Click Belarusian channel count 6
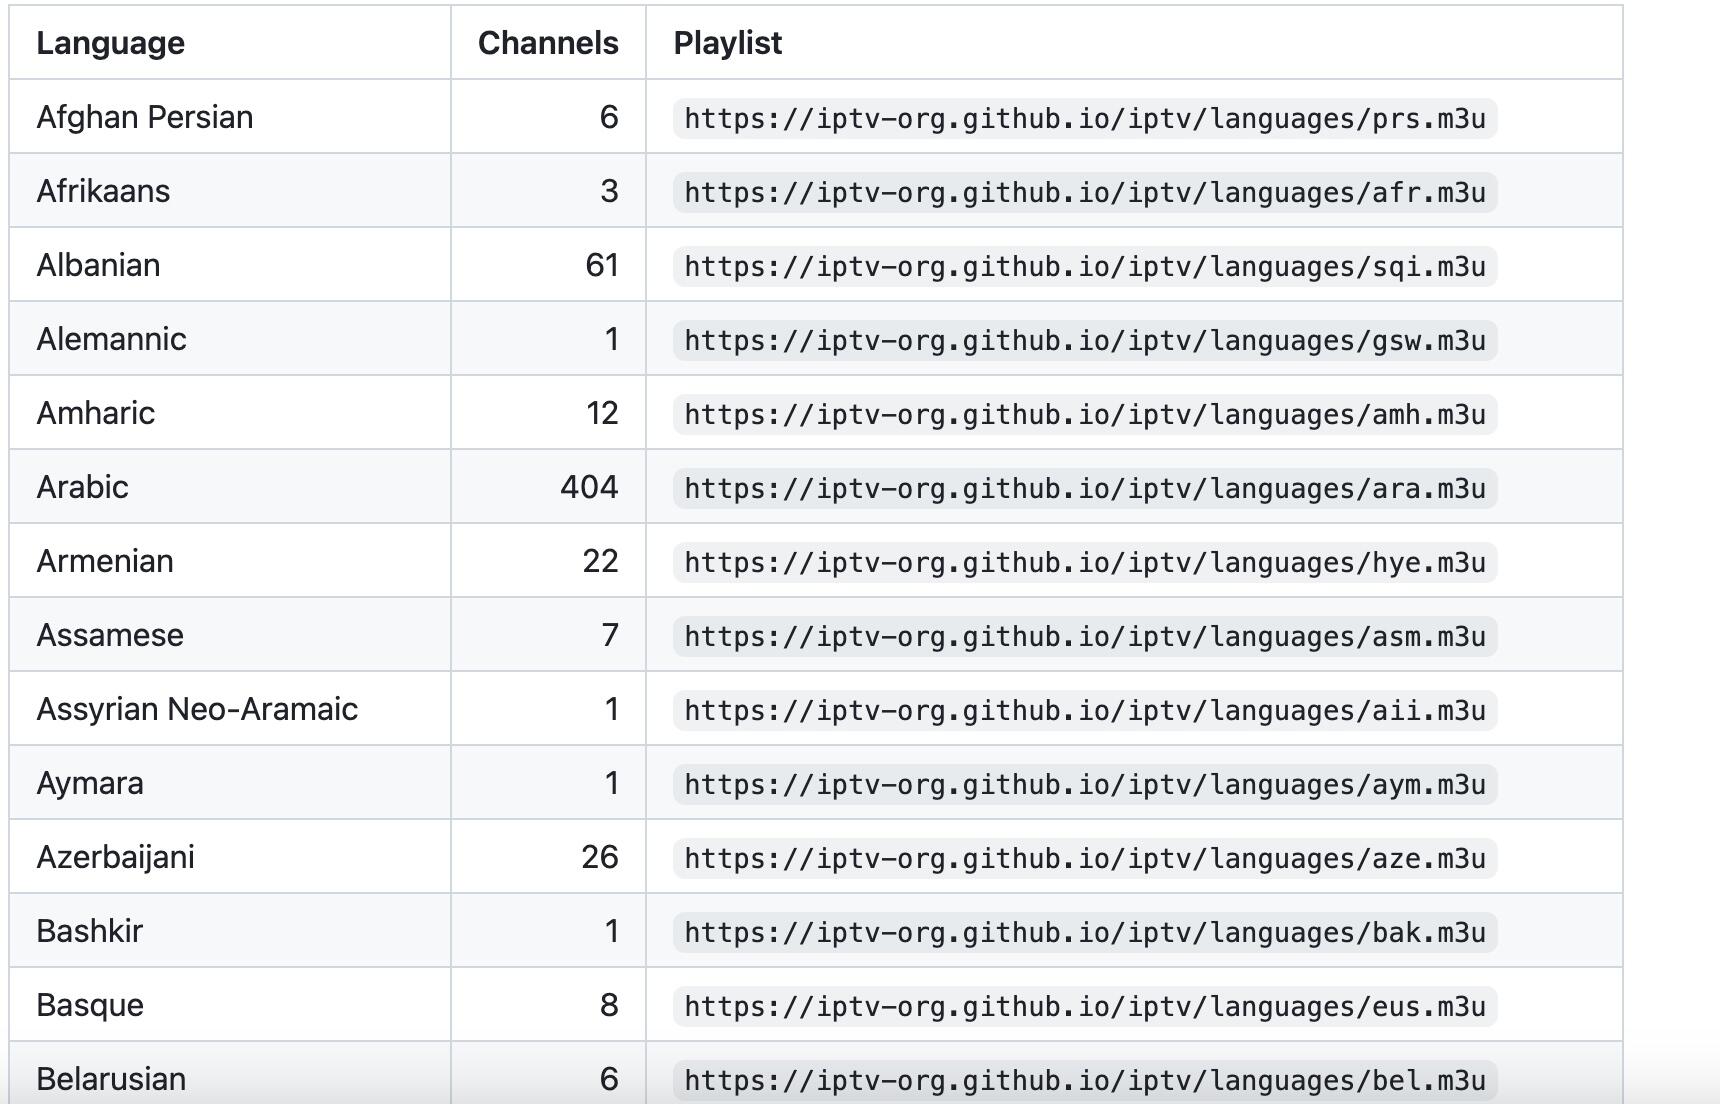 [x=609, y=1079]
